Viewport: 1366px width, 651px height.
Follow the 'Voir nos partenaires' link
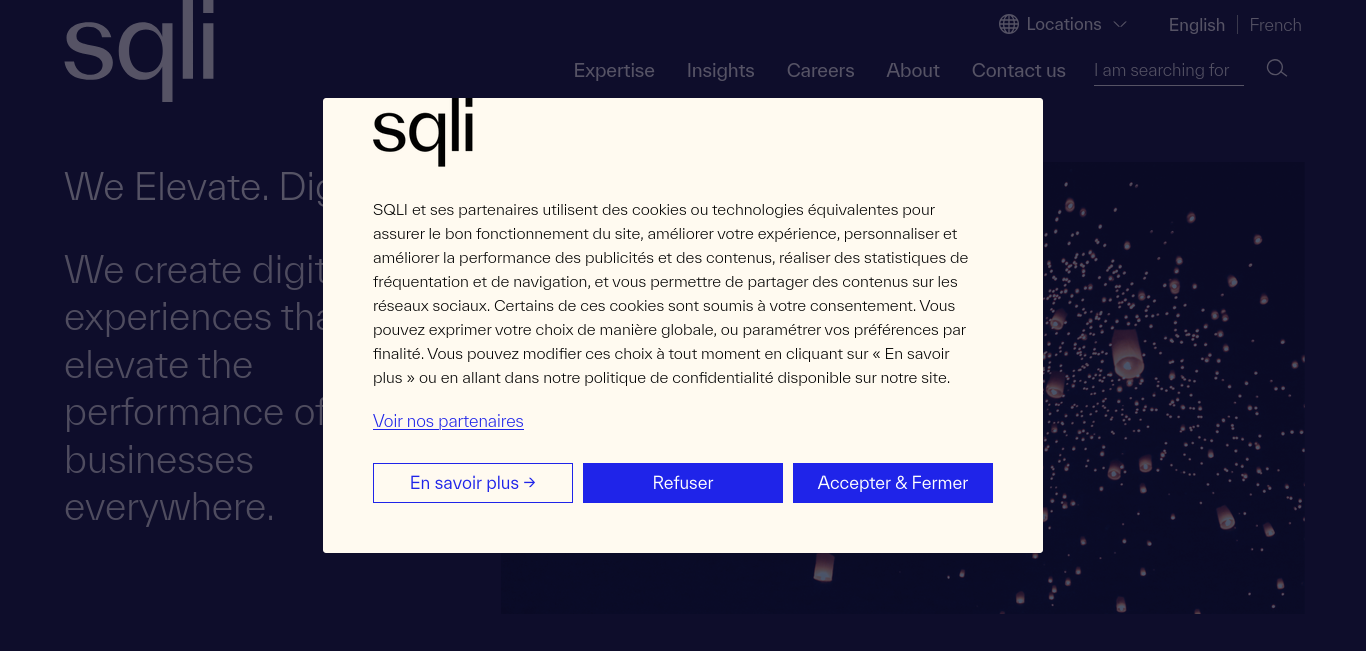click(x=448, y=421)
